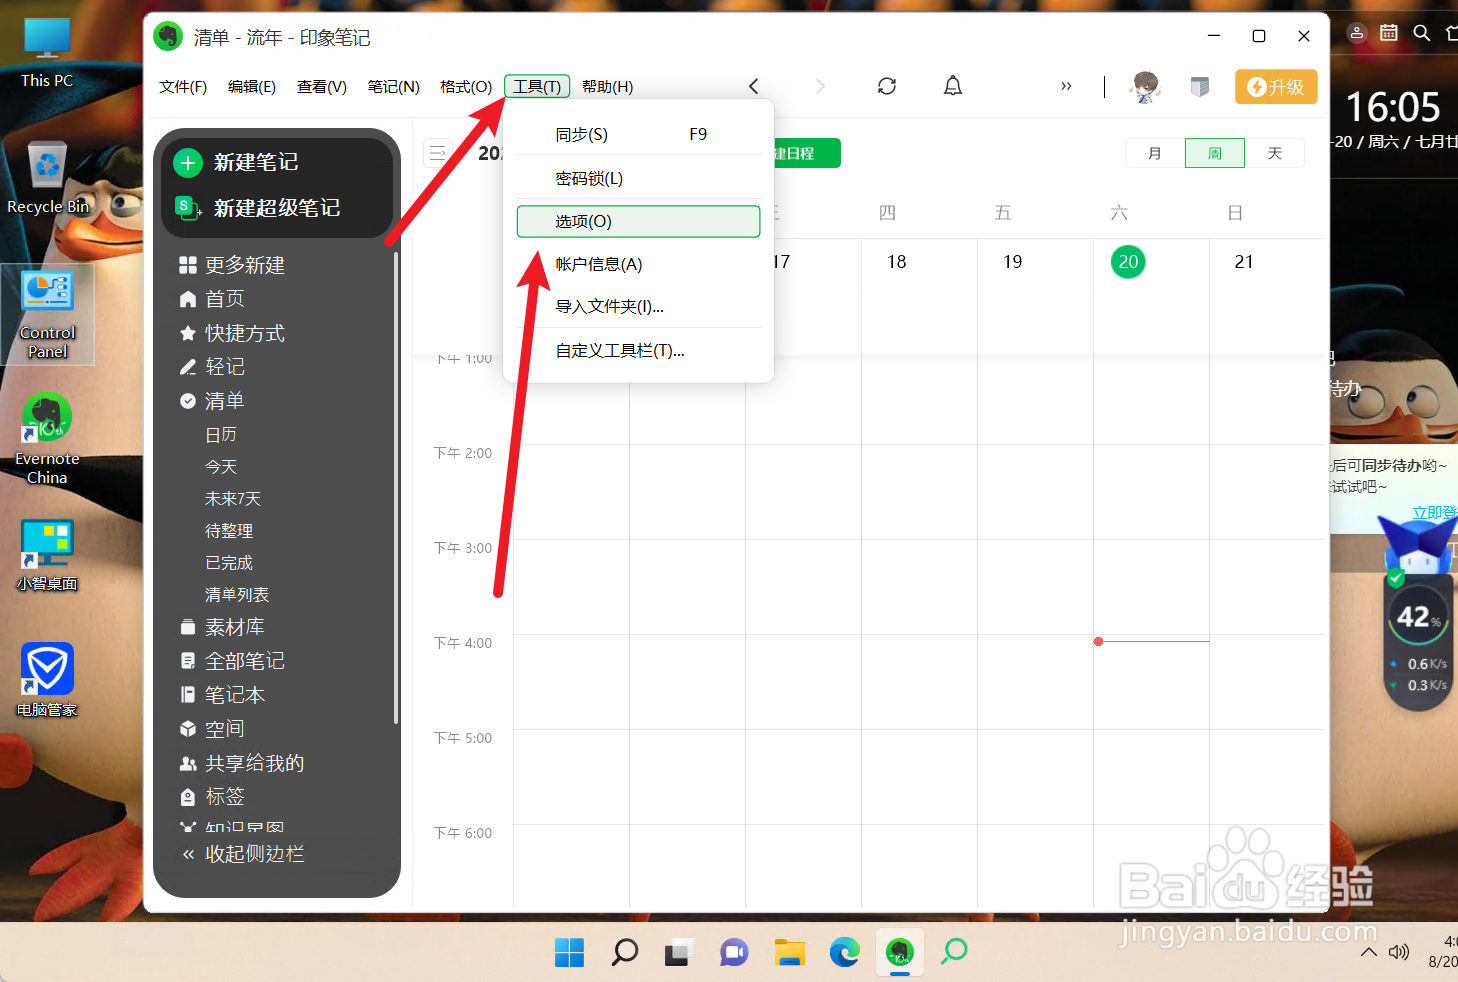Click the current-time red marker
The height and width of the screenshot is (982, 1458).
pyautogui.click(x=1098, y=641)
